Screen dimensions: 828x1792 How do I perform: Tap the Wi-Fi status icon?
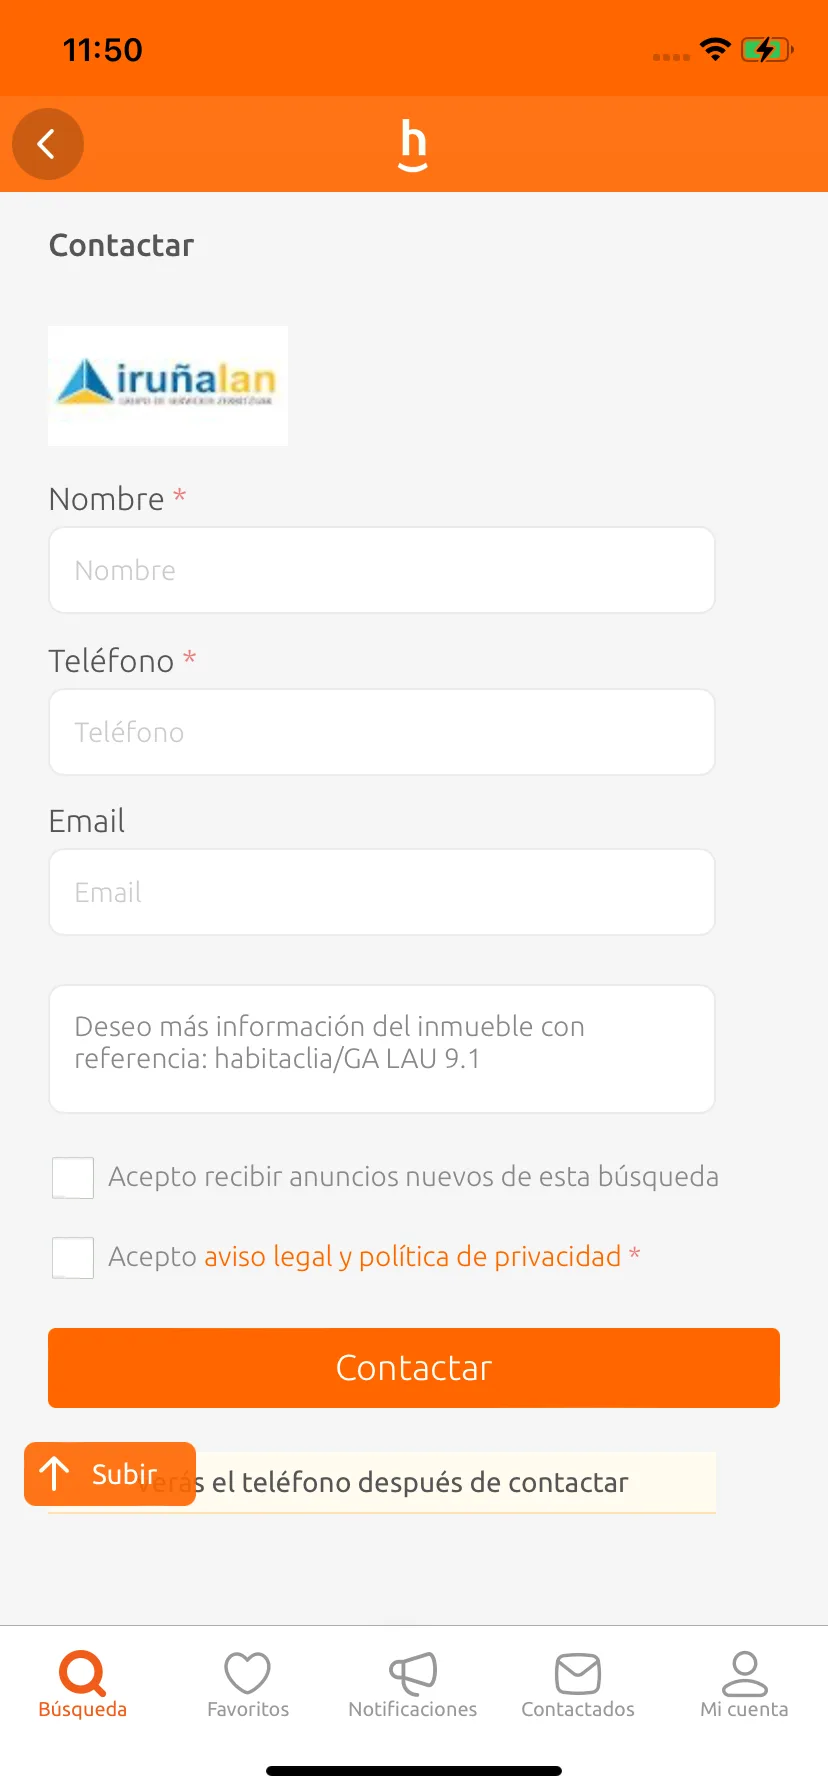pos(715,49)
